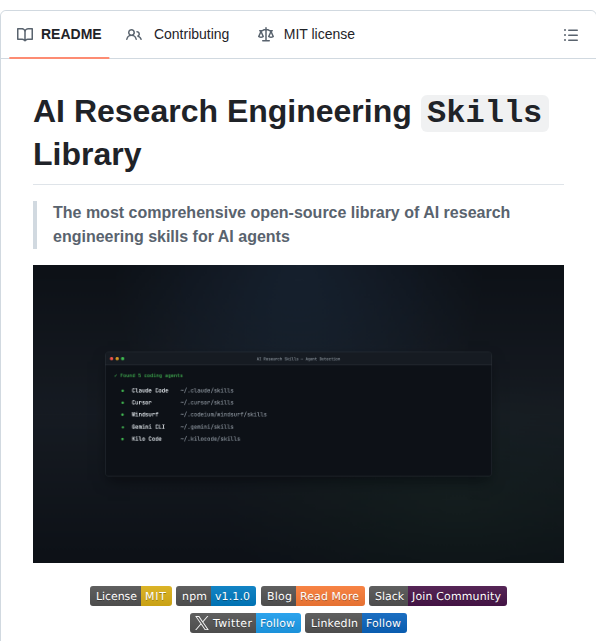Switch to the Contributing tab
Viewport: 596px width, 641px height.
click(178, 34)
